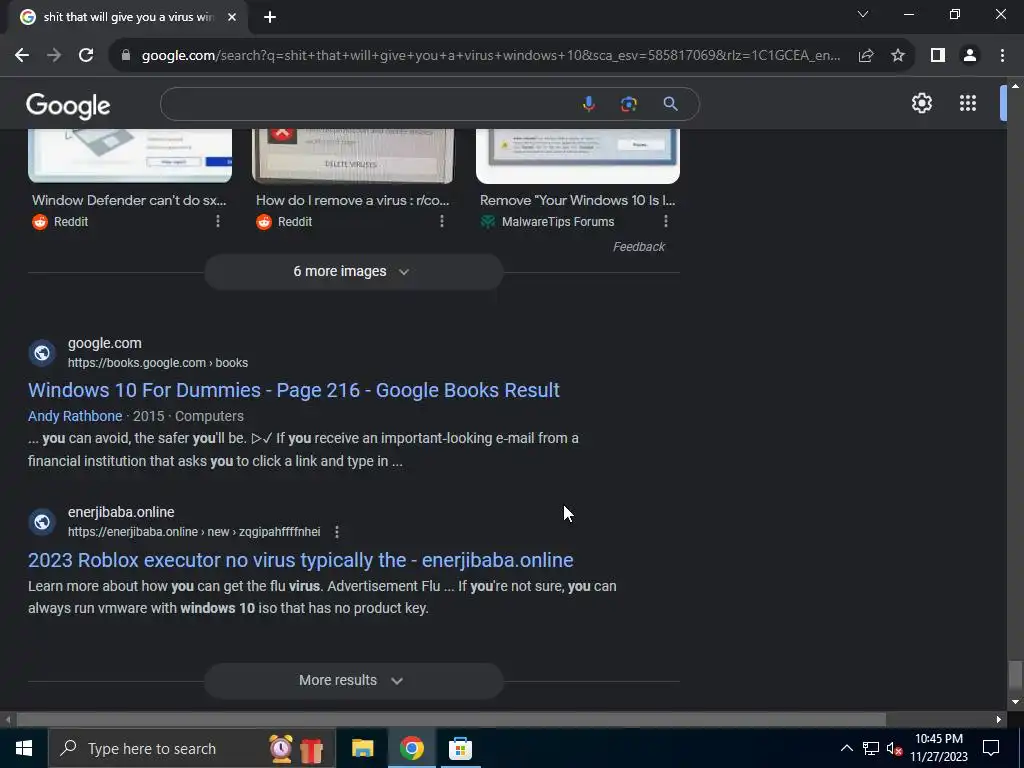
Task: Open Windows 10 For Dummies Page 216 result
Action: (294, 390)
